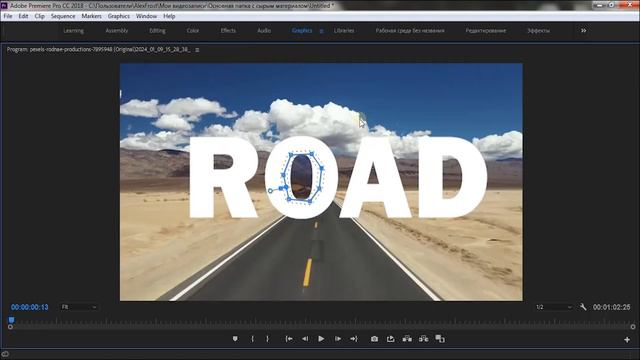Click the Mark Out bracket button
640x360 pixels.
click(268, 339)
